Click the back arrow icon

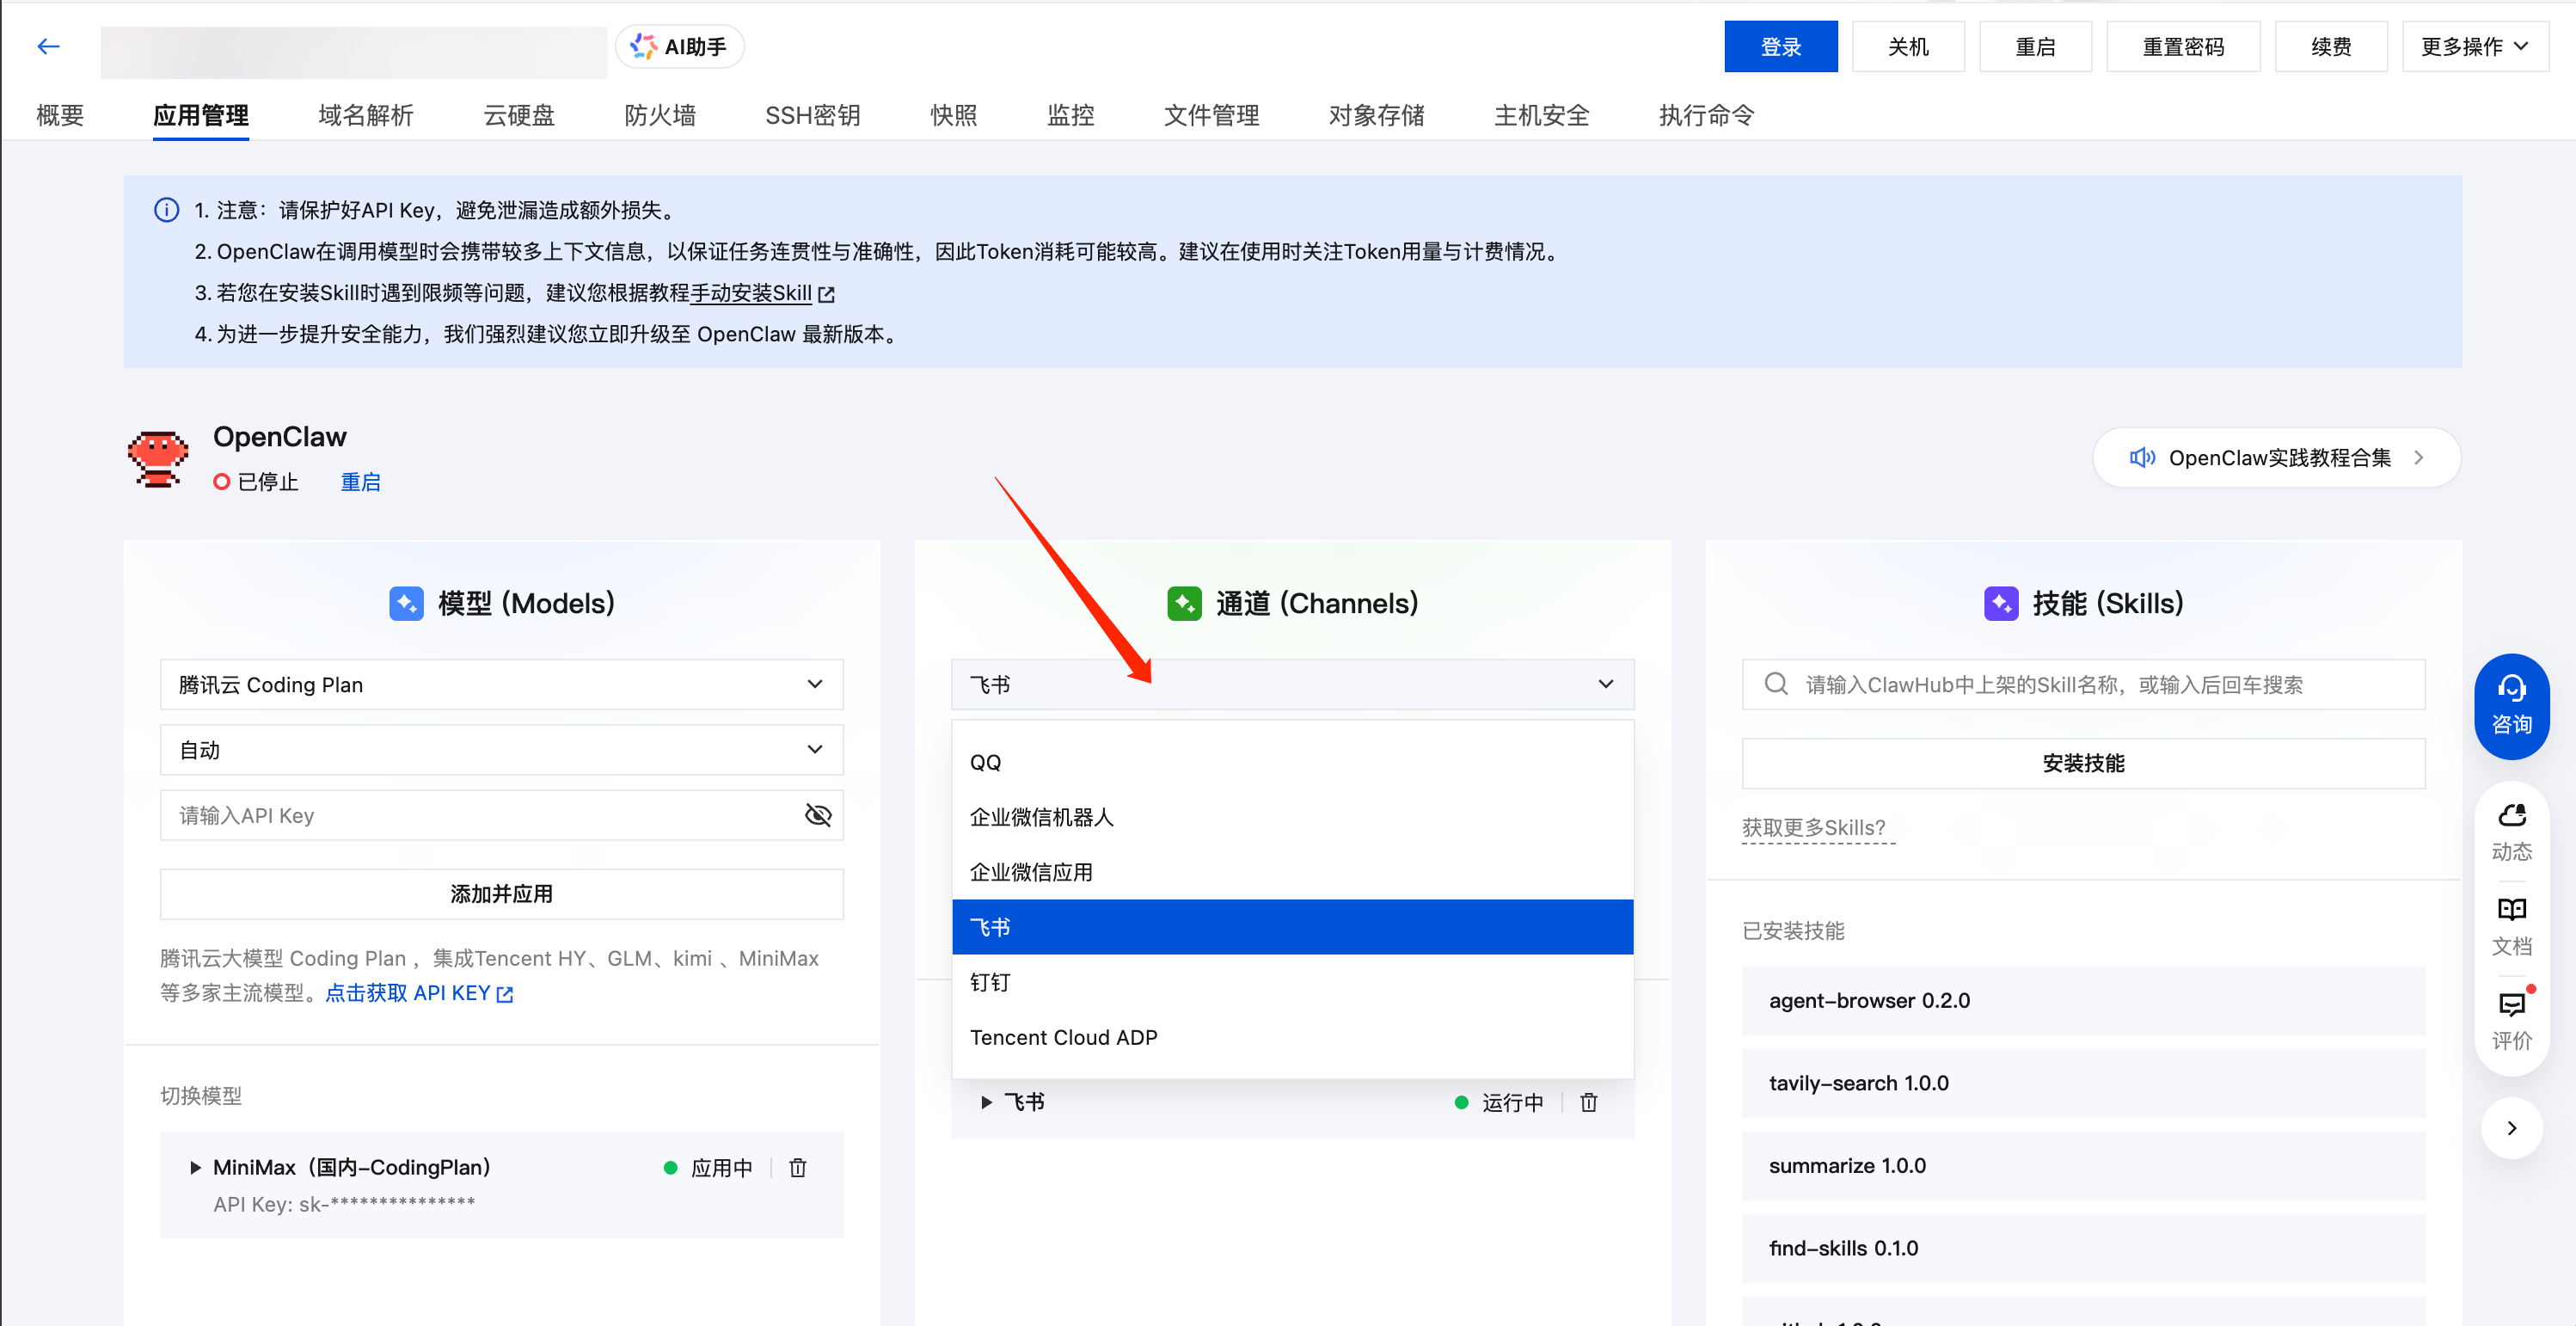coord(48,46)
